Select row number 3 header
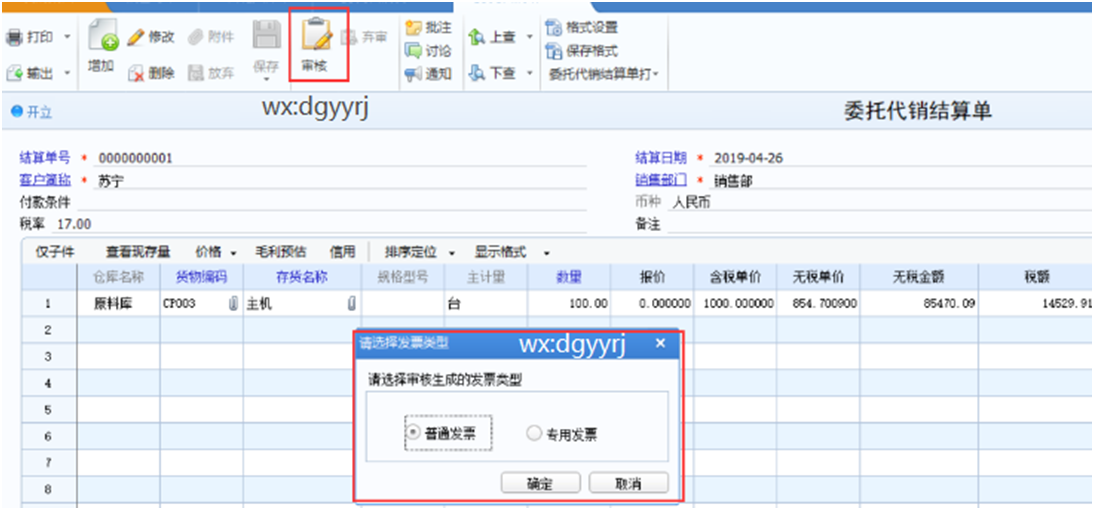The image size is (1094, 510). 49,357
